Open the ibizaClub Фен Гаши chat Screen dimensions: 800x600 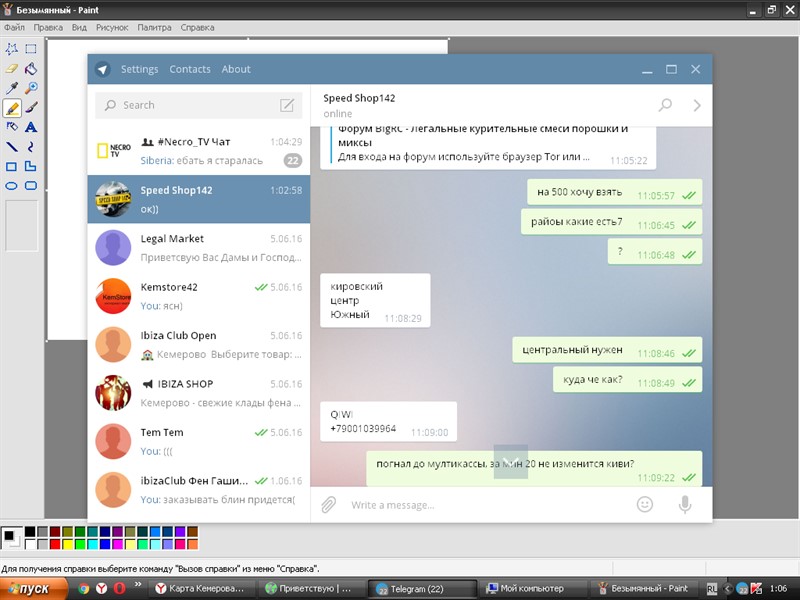tap(199, 490)
